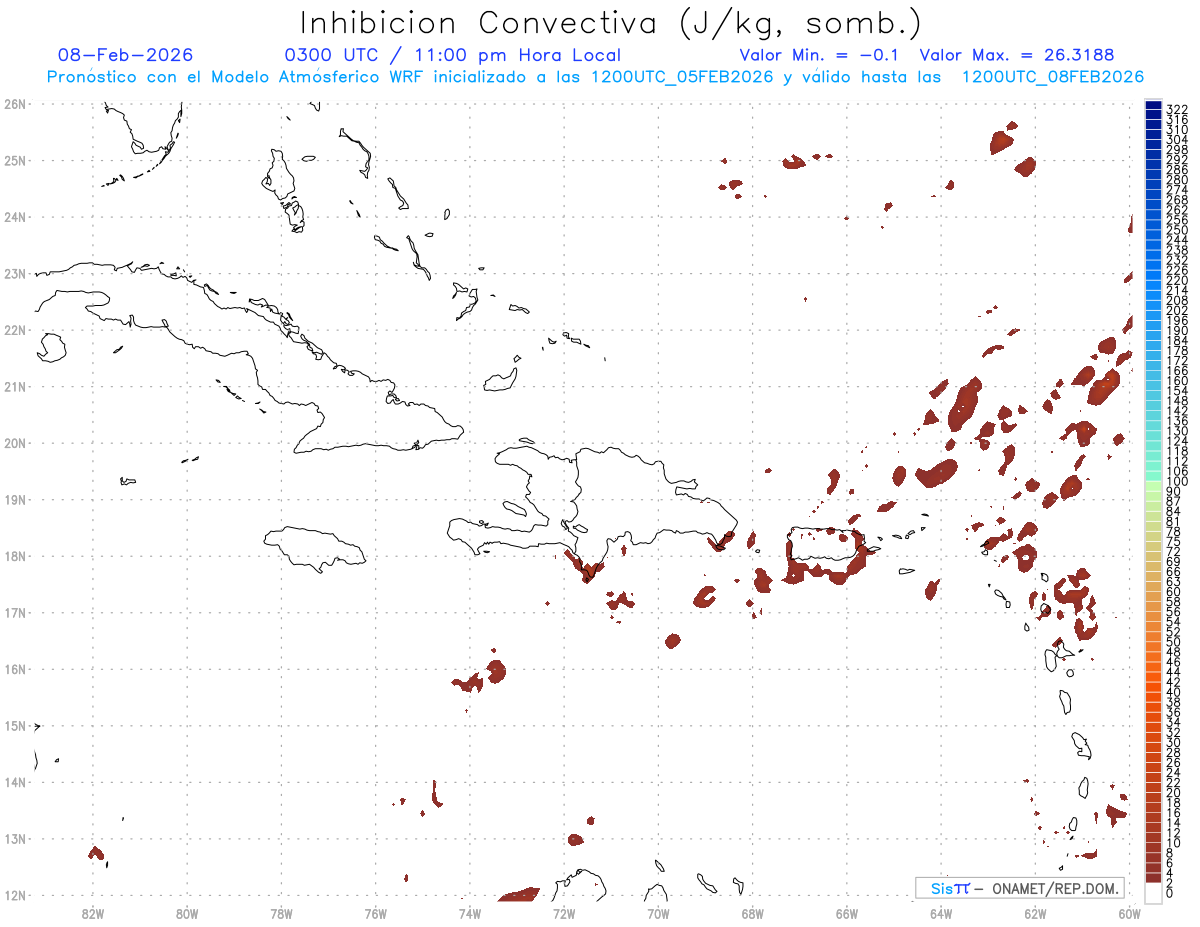Click the legend value 202 on color scale
This screenshot has height=927, width=1200.
[1177, 310]
